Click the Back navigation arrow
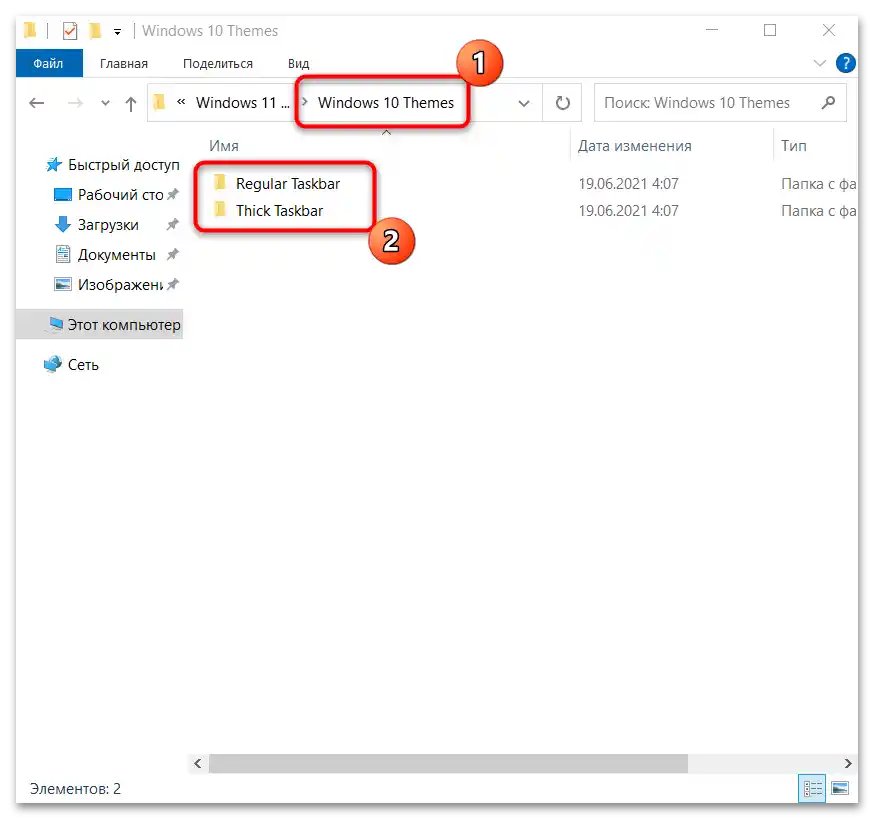Viewport: 874px width, 819px height. click(x=37, y=103)
